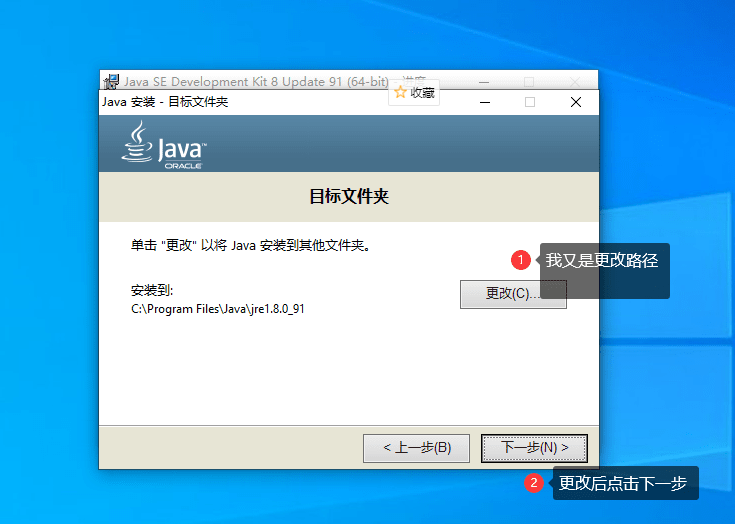The image size is (735, 524).
Task: Go back with < 上一步(B) button
Action: click(416, 448)
